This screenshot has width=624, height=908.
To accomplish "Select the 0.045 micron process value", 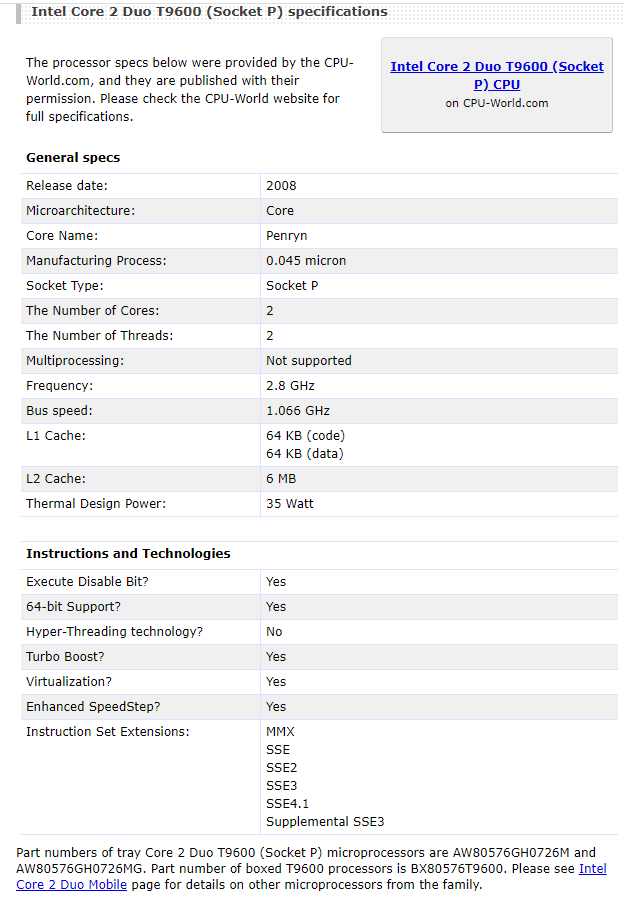I will coord(306,261).
